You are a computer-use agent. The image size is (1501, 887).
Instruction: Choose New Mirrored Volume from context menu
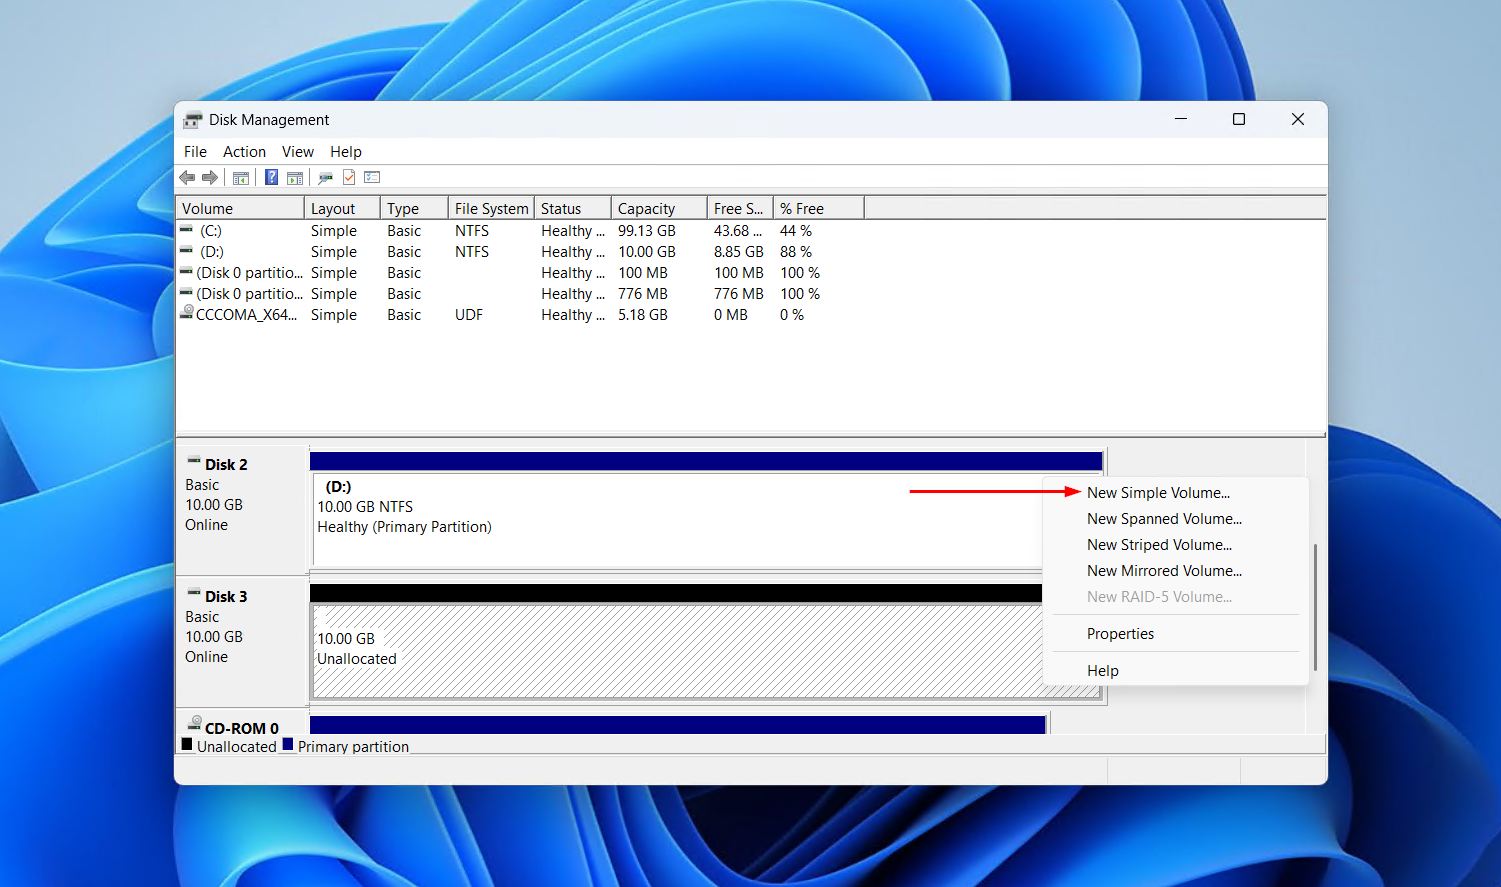(1164, 571)
